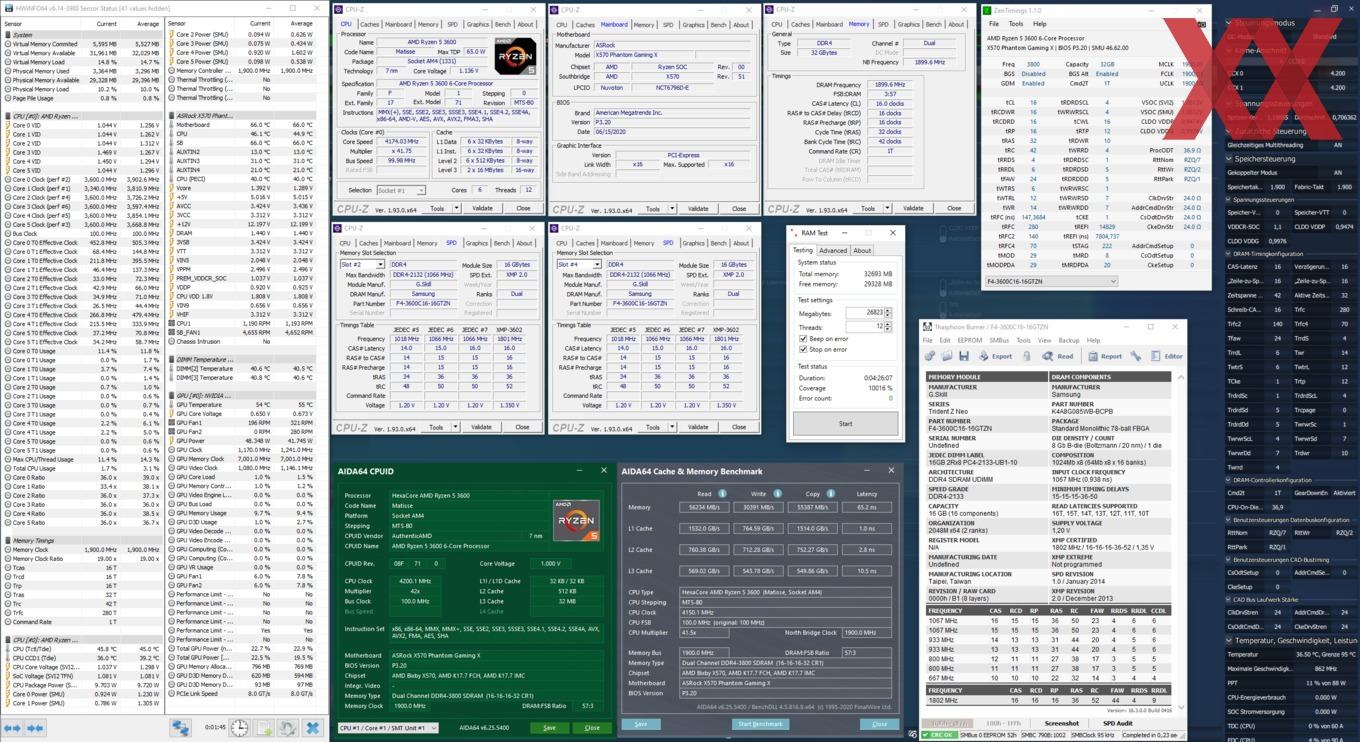This screenshot has width=1360, height=742.
Task: Click the info icon beside Copy in AIDA64 benchmark
Action: click(x=830, y=494)
